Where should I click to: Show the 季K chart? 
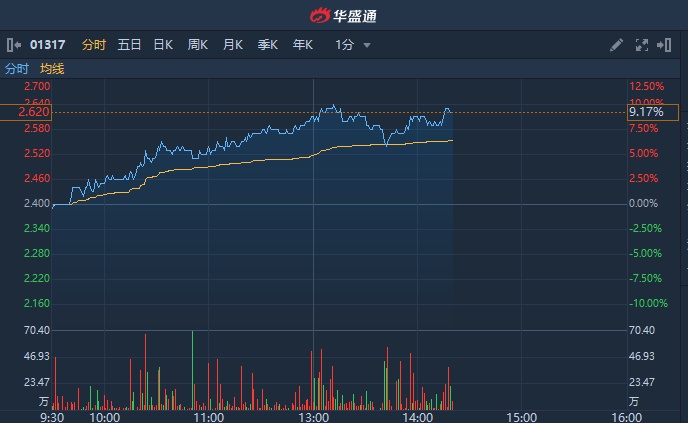[268, 45]
